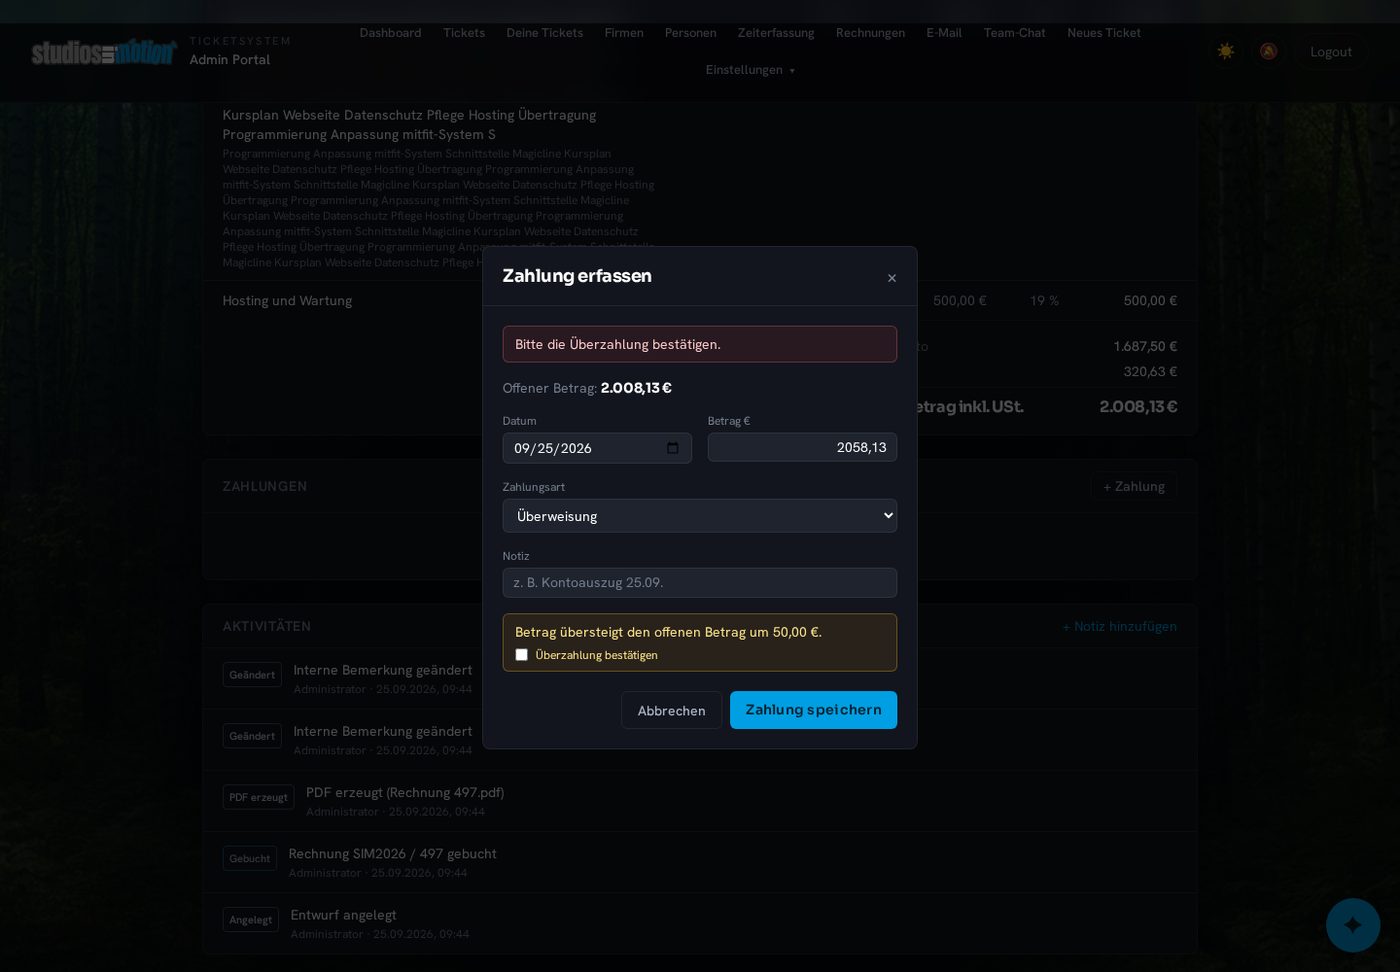1400x972 pixels.
Task: Click the 'Angelegt' activity badge
Action: click(x=251, y=920)
